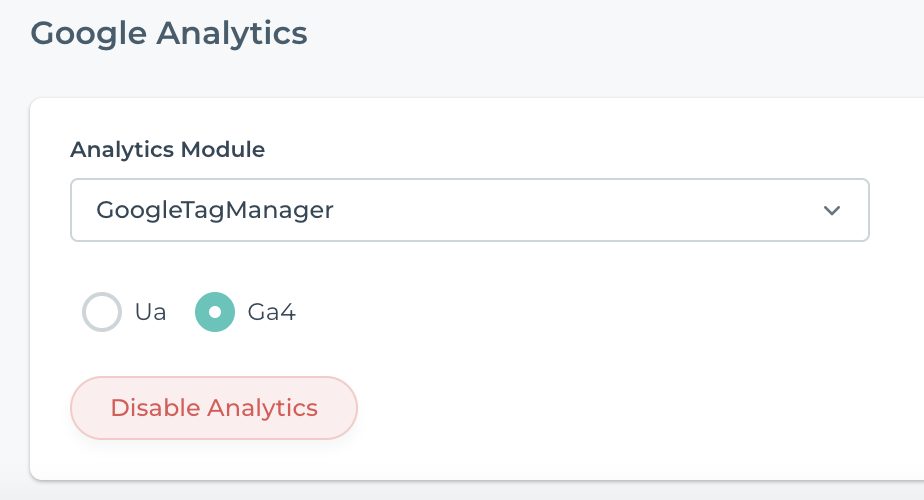Screen dimensions: 924x500
Task: Click the teal selected Ga4 radio indicator
Action: tap(214, 312)
